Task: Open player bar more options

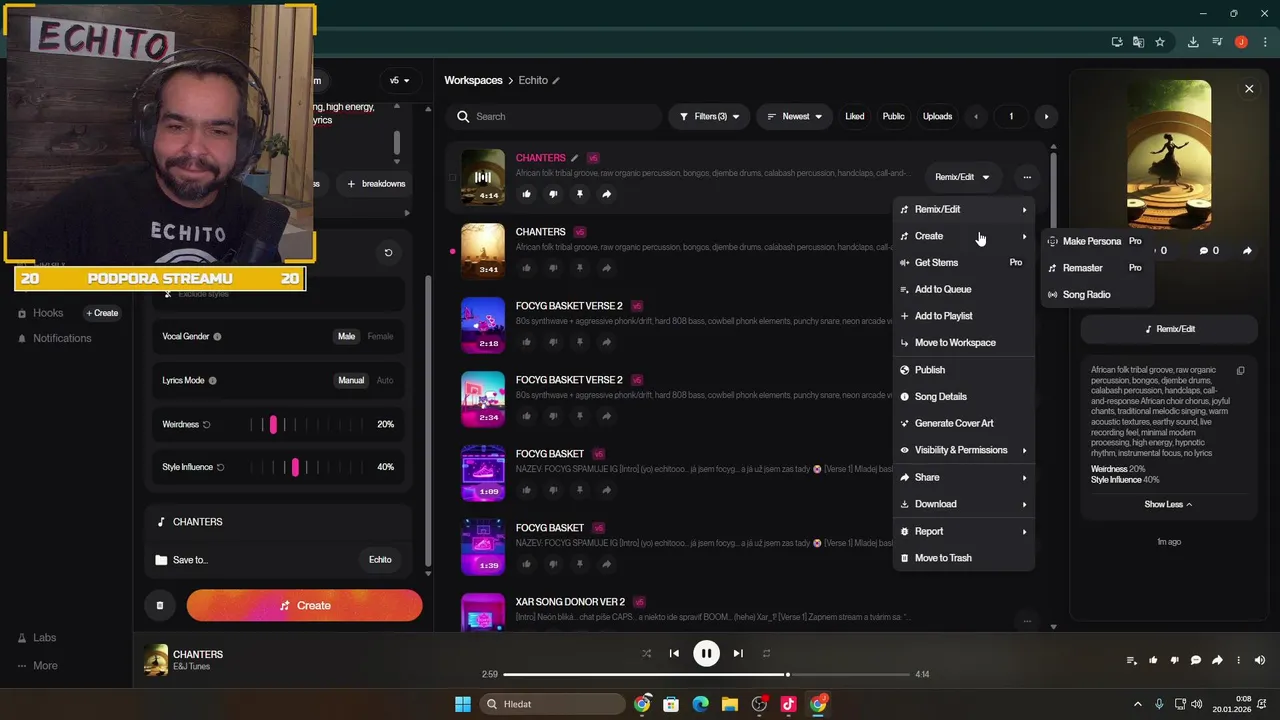Action: coord(1238,660)
